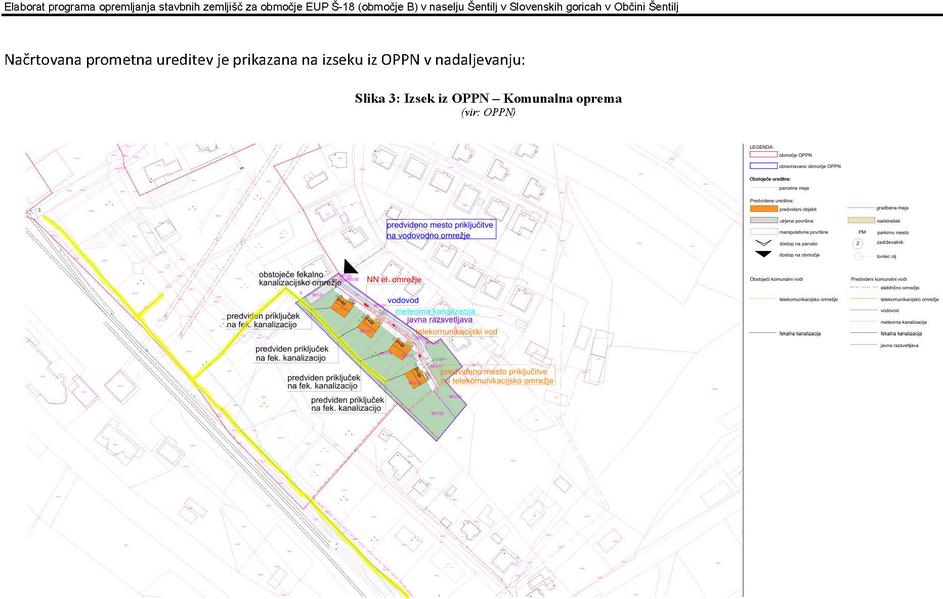
Task: Click the black access arrow on the map
Action: click(x=349, y=267)
